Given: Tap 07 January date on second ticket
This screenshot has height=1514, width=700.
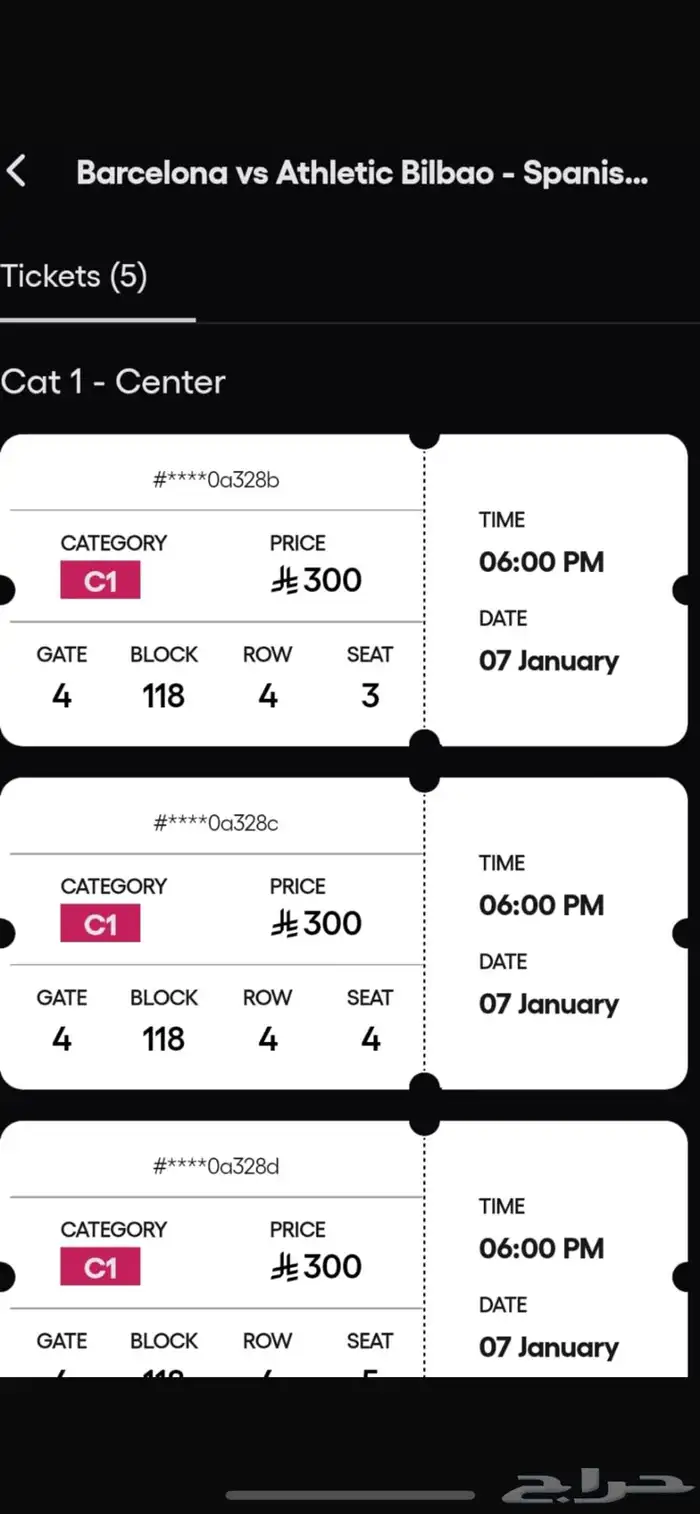Looking at the screenshot, I should pyautogui.click(x=548, y=1004).
